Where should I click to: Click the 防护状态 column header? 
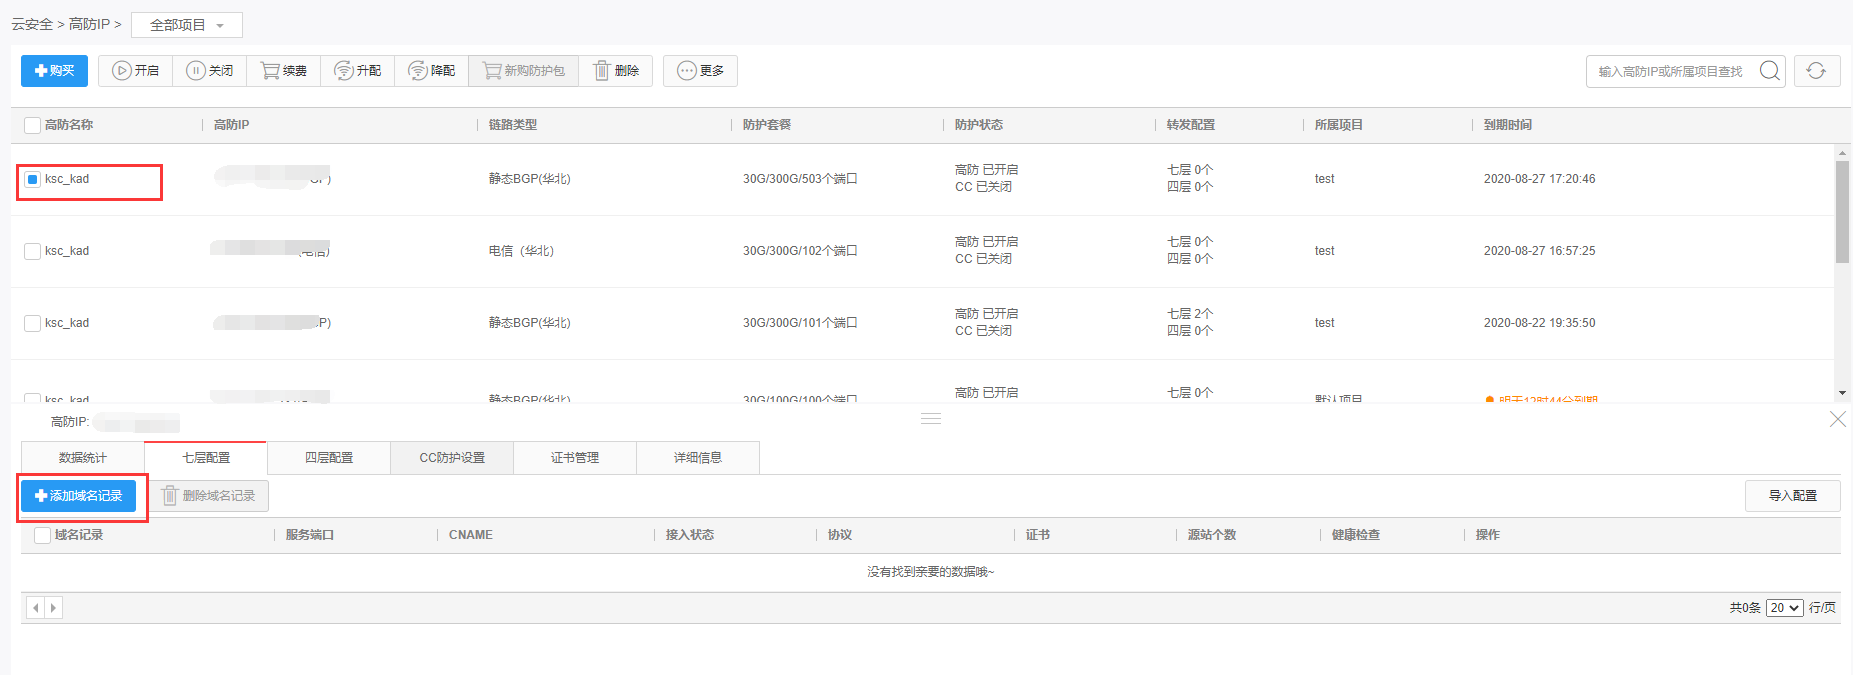[x=979, y=125]
